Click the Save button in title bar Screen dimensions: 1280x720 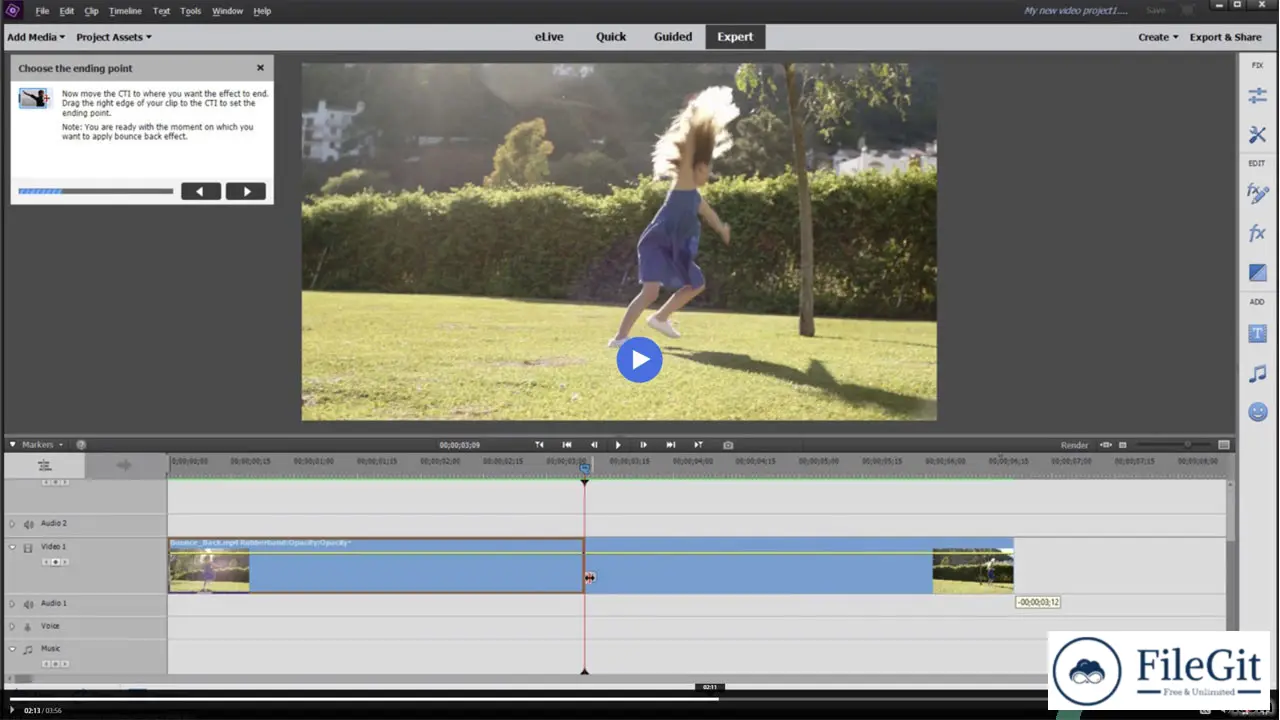coord(1155,10)
